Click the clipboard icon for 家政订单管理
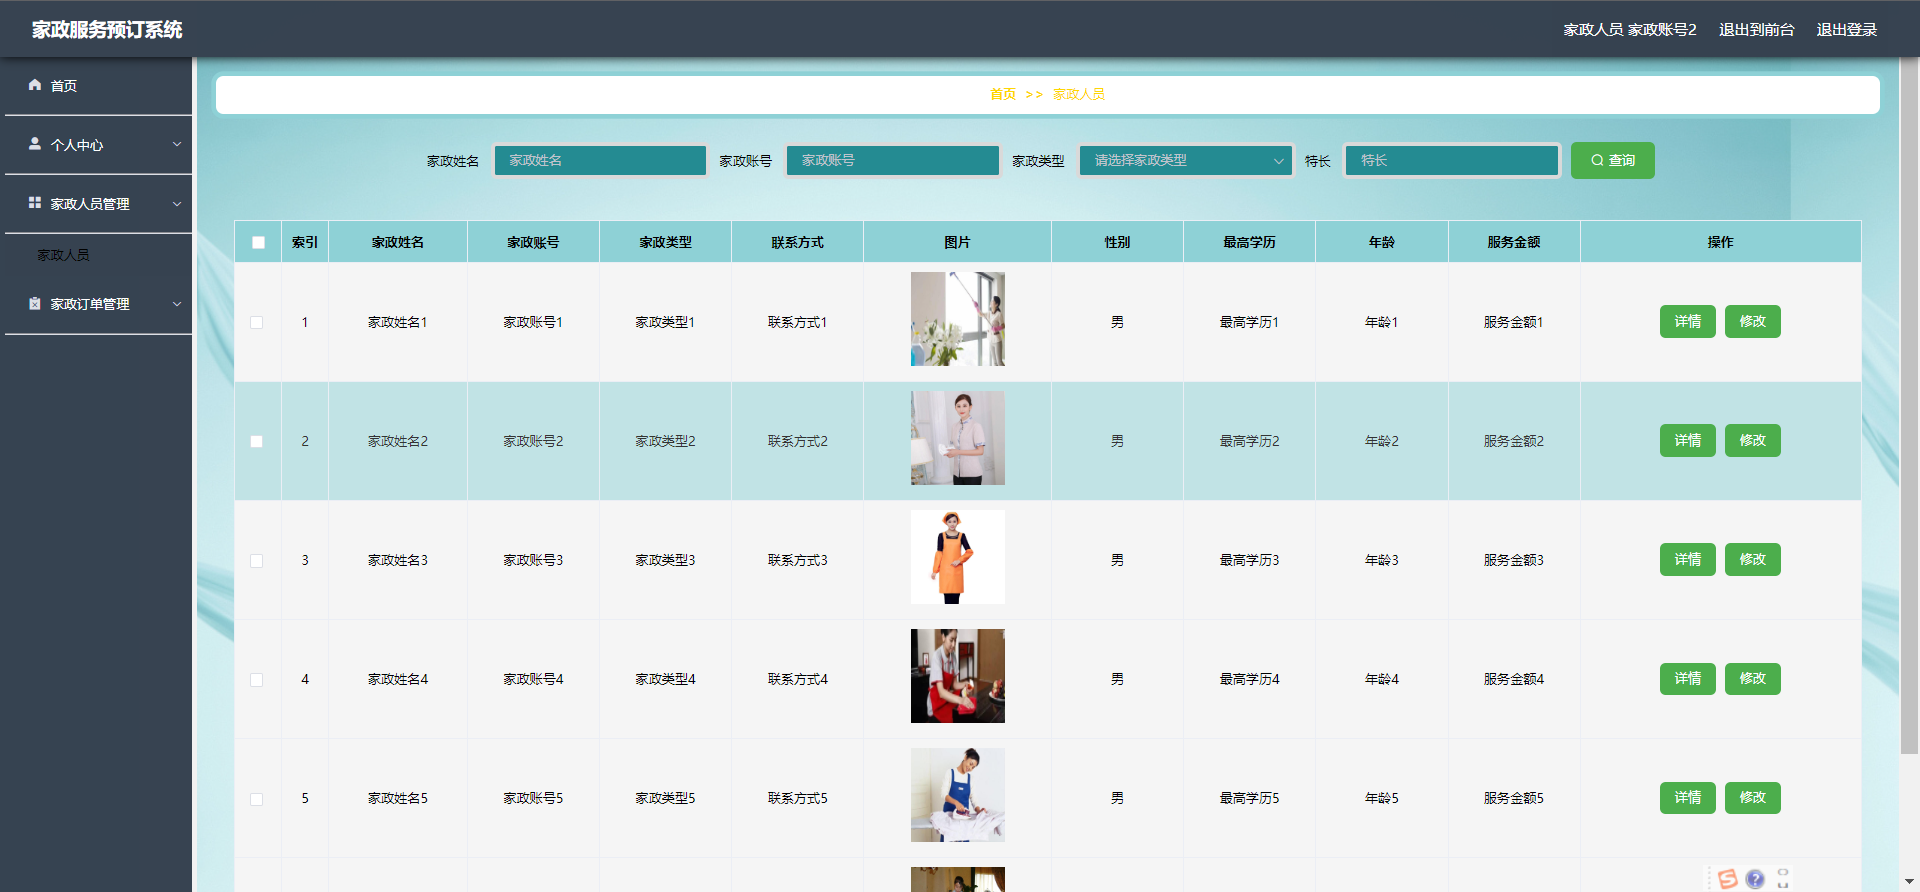The image size is (1920, 892). [35, 303]
